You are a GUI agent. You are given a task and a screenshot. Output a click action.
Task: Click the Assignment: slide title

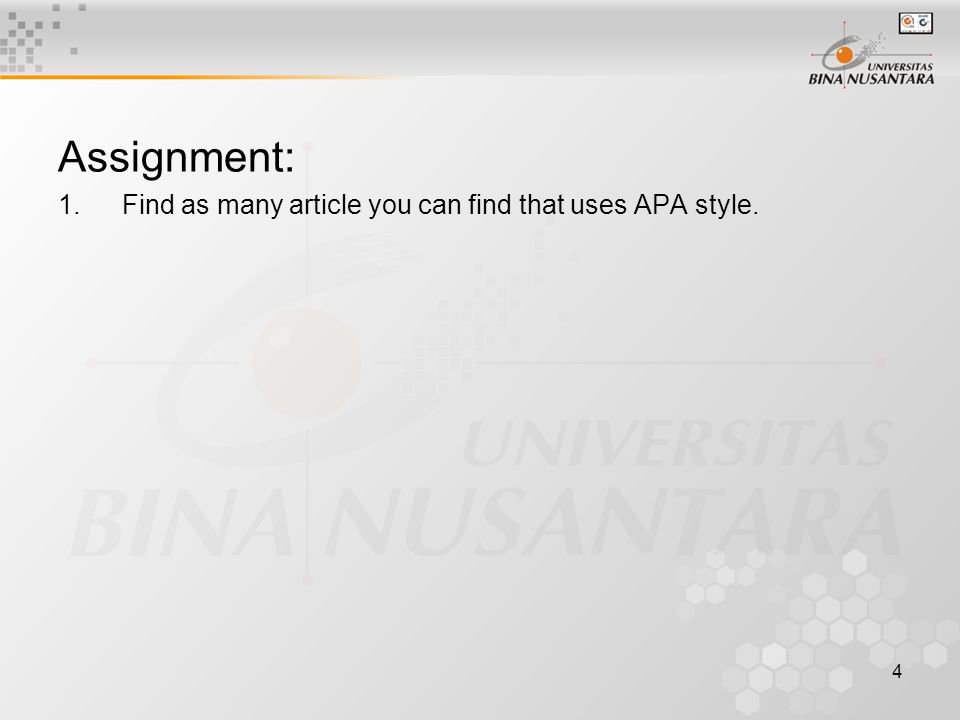(x=176, y=157)
